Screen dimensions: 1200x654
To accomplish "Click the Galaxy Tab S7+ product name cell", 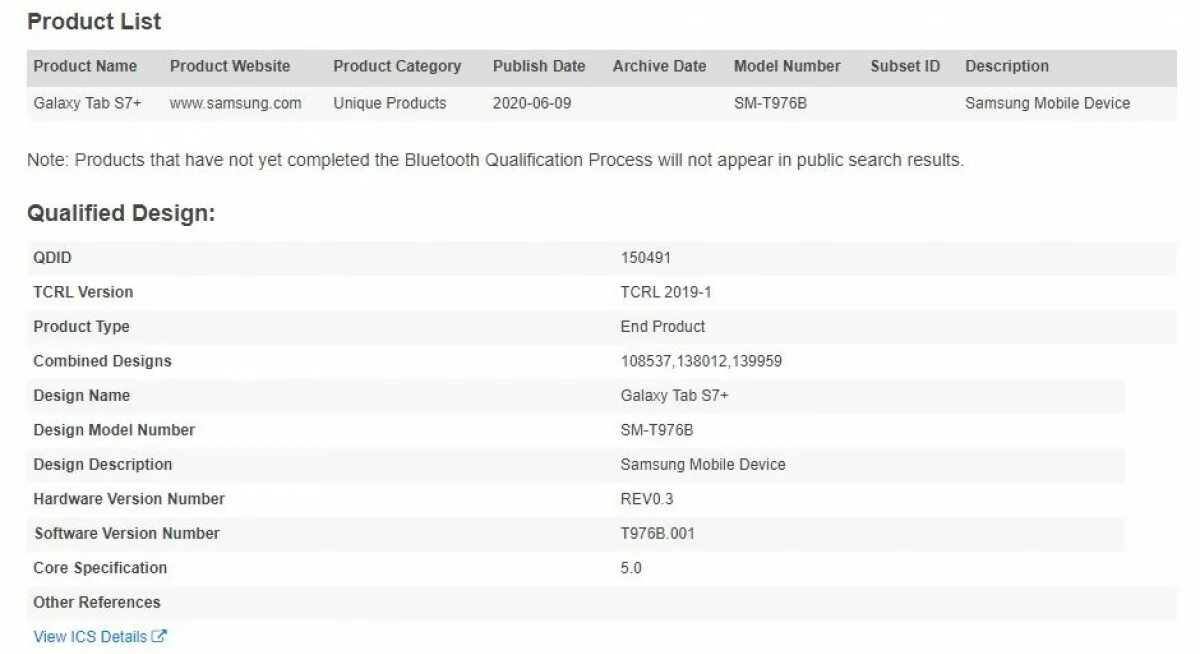I will pos(87,103).
